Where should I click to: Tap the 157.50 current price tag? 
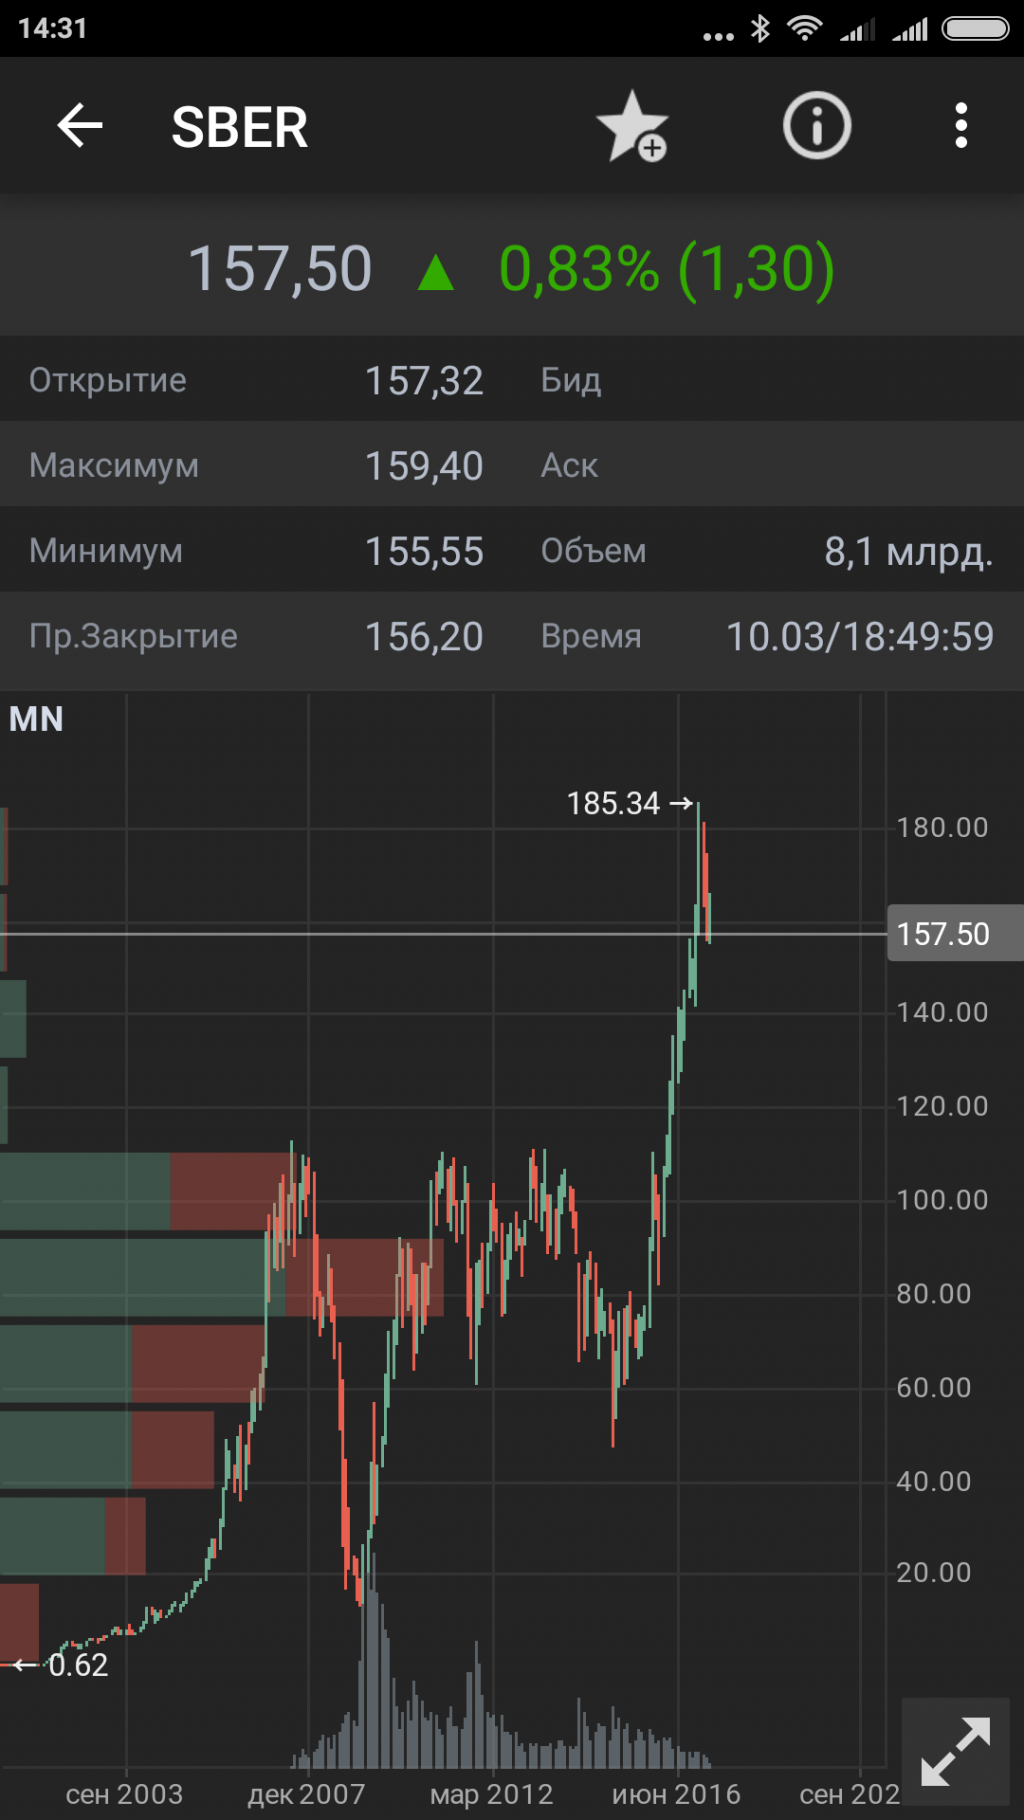click(955, 934)
